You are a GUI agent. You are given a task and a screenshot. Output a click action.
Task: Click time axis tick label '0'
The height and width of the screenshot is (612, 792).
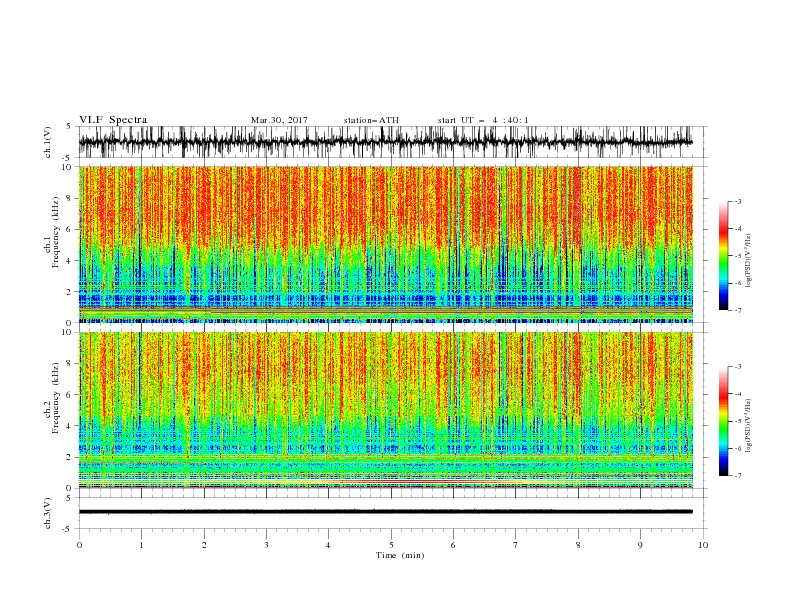click(79, 545)
